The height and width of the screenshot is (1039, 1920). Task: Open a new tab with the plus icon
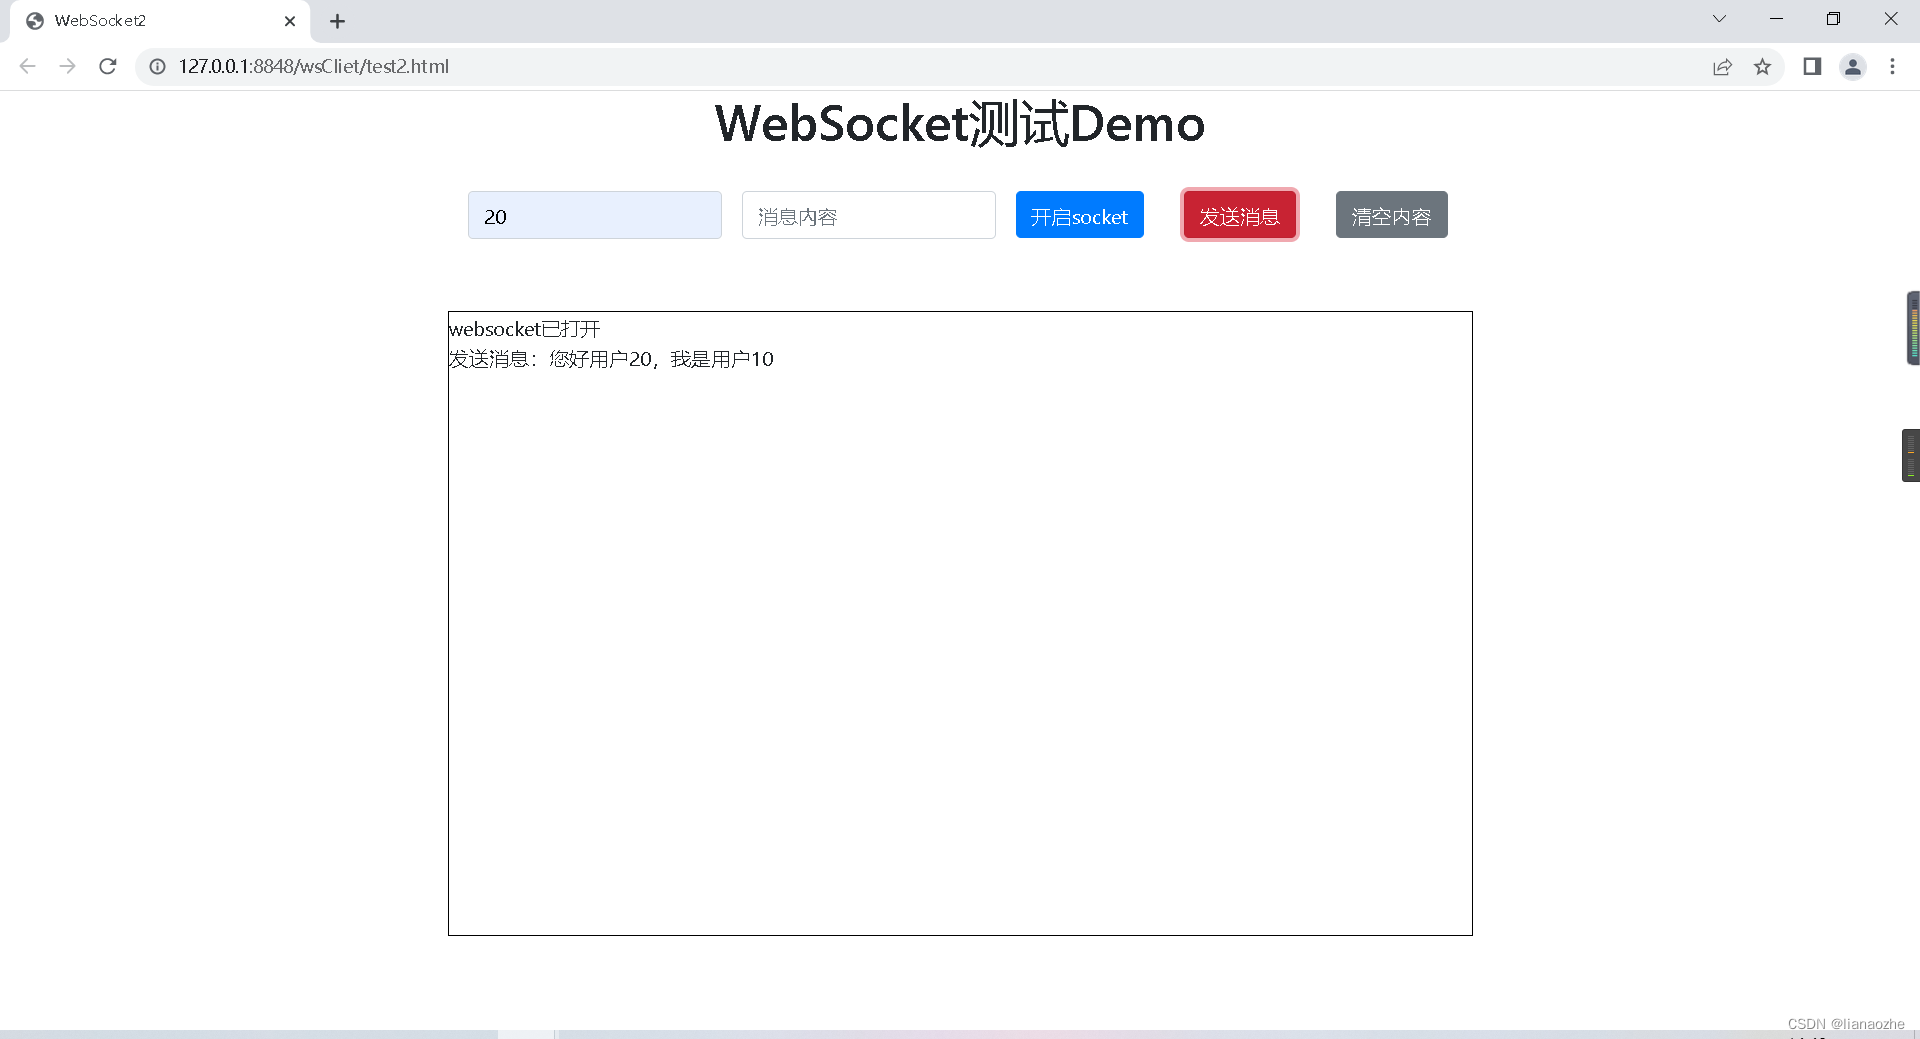337,21
